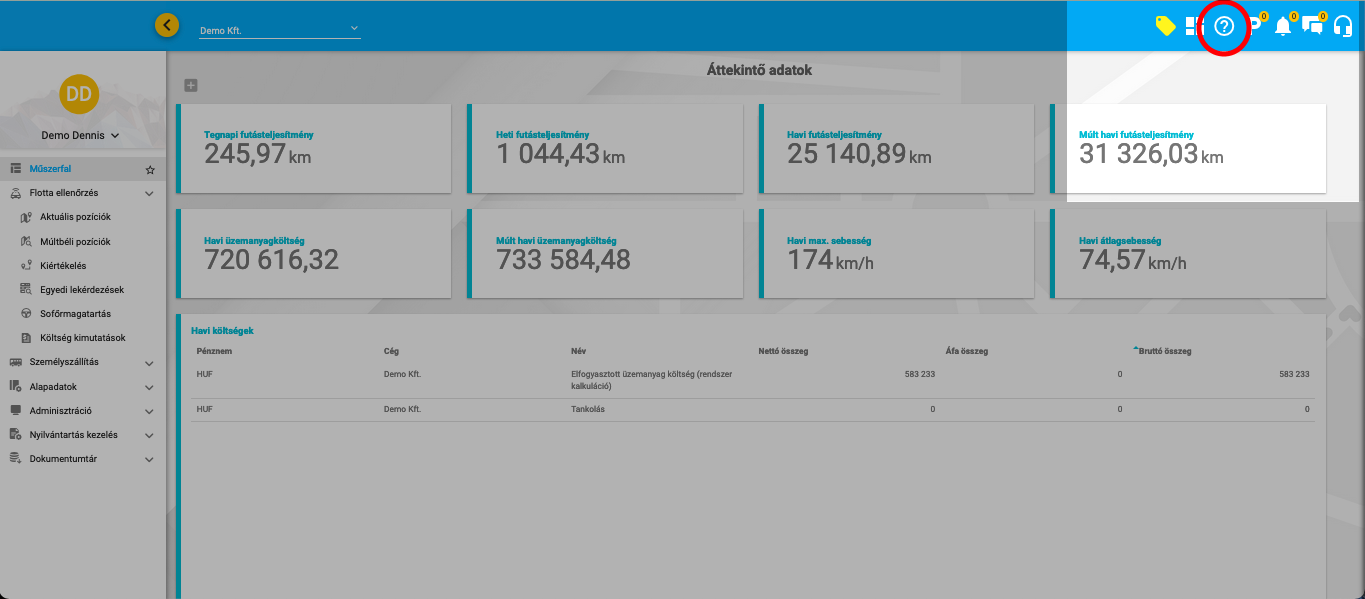
Task: Click the yellow back arrow button
Action: click(x=167, y=25)
